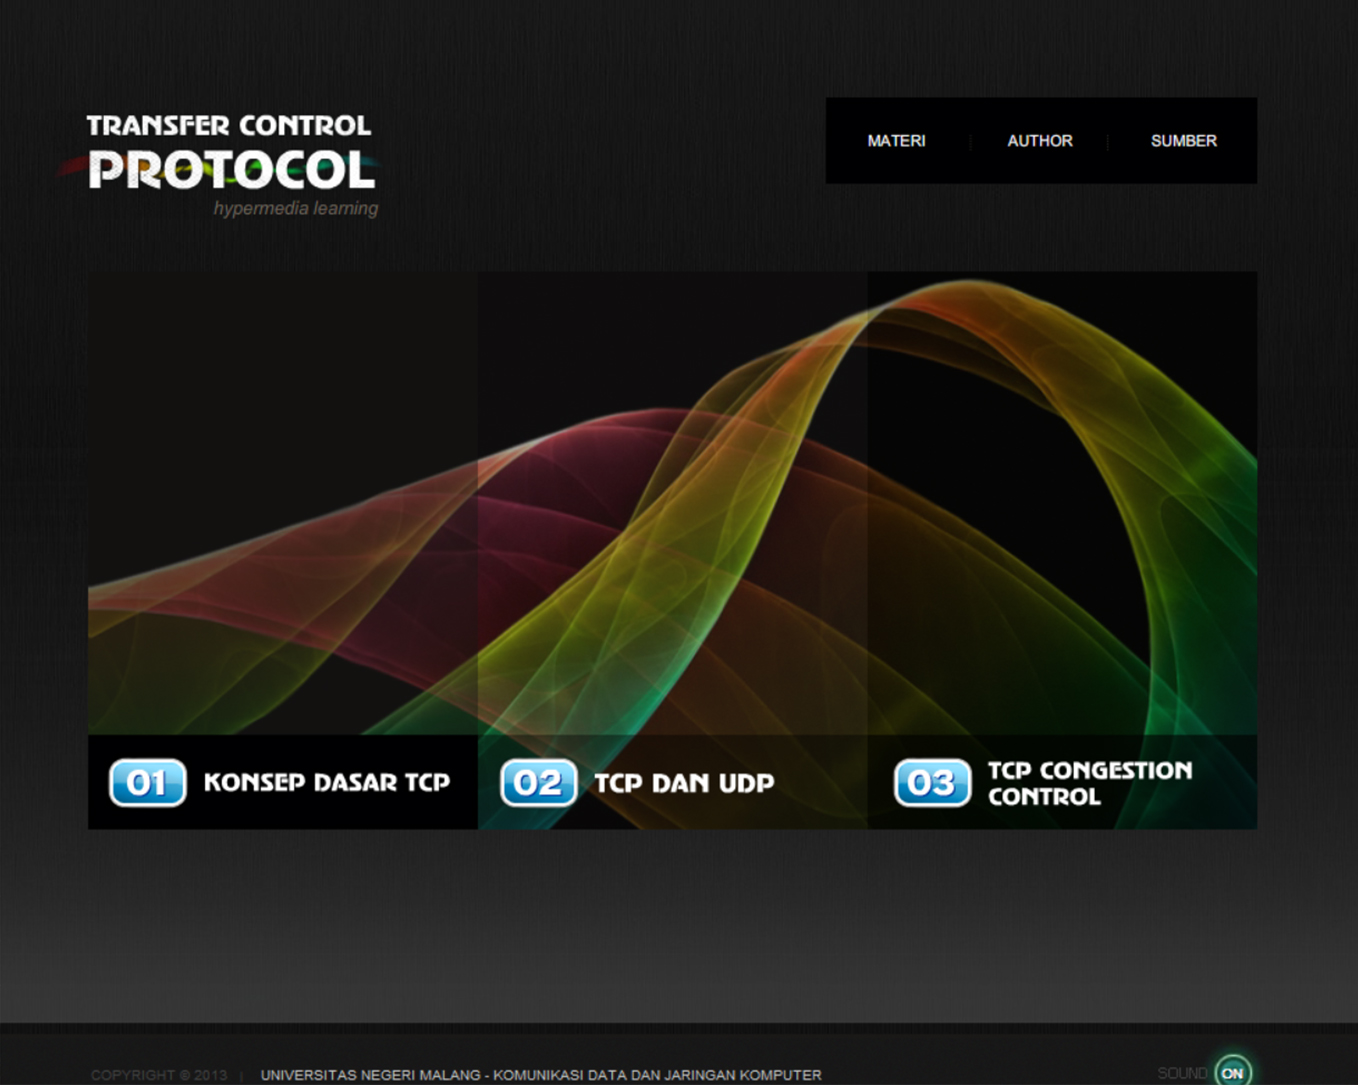Click the blue 03 number badge
Viewport: 1358px width, 1085px height.
(x=932, y=782)
